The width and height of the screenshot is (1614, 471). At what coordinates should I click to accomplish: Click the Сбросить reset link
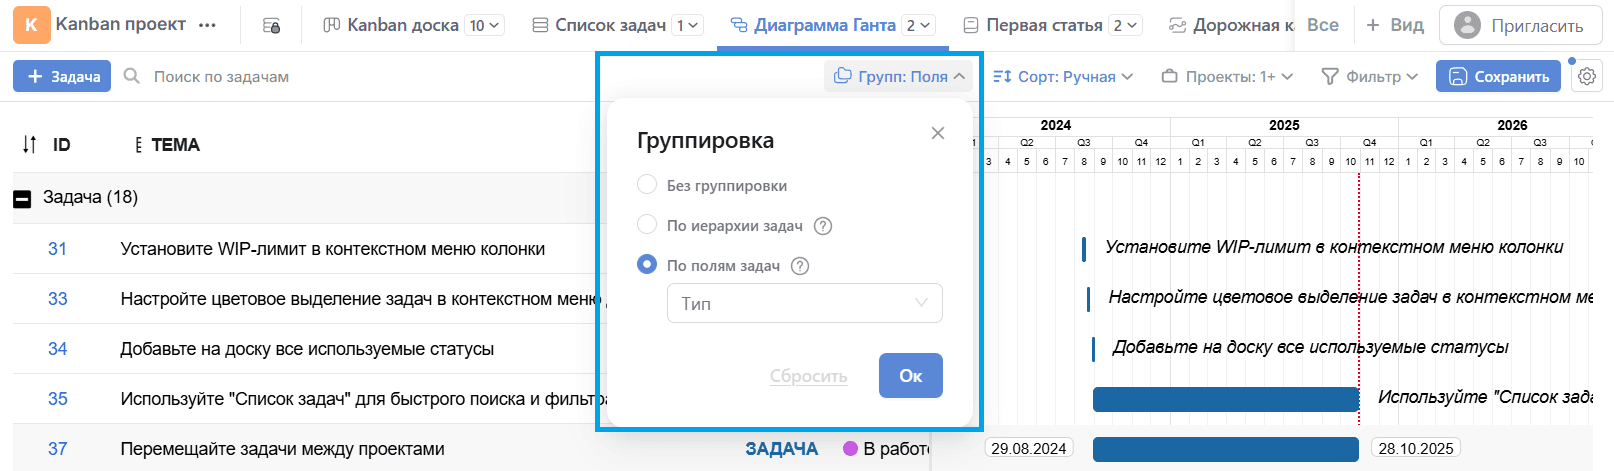pos(808,376)
